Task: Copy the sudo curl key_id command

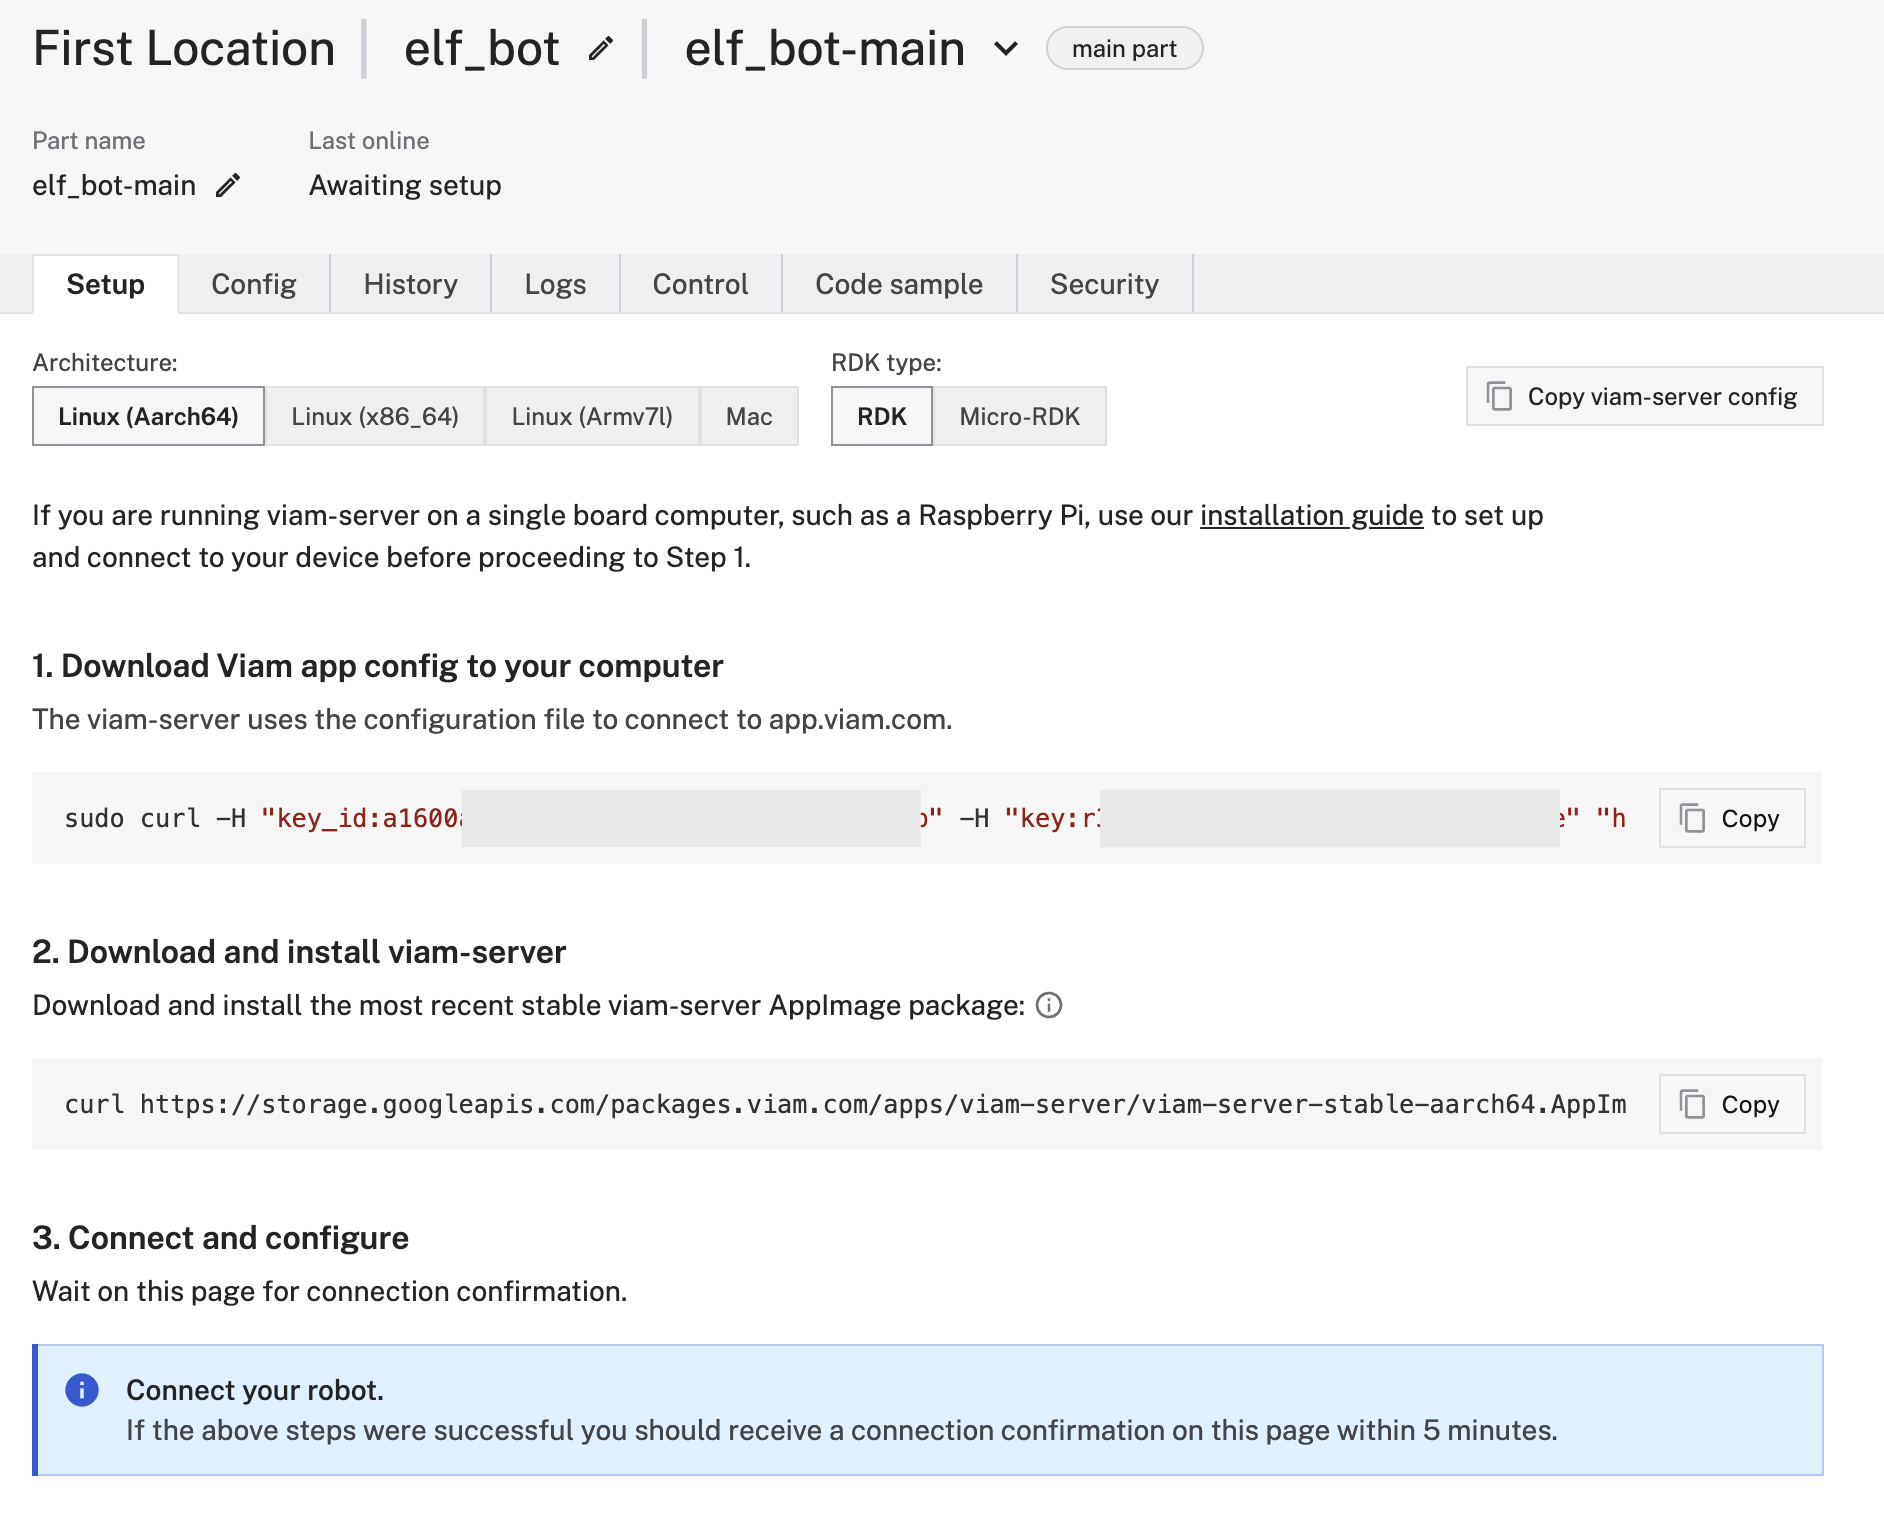Action: (x=1732, y=818)
